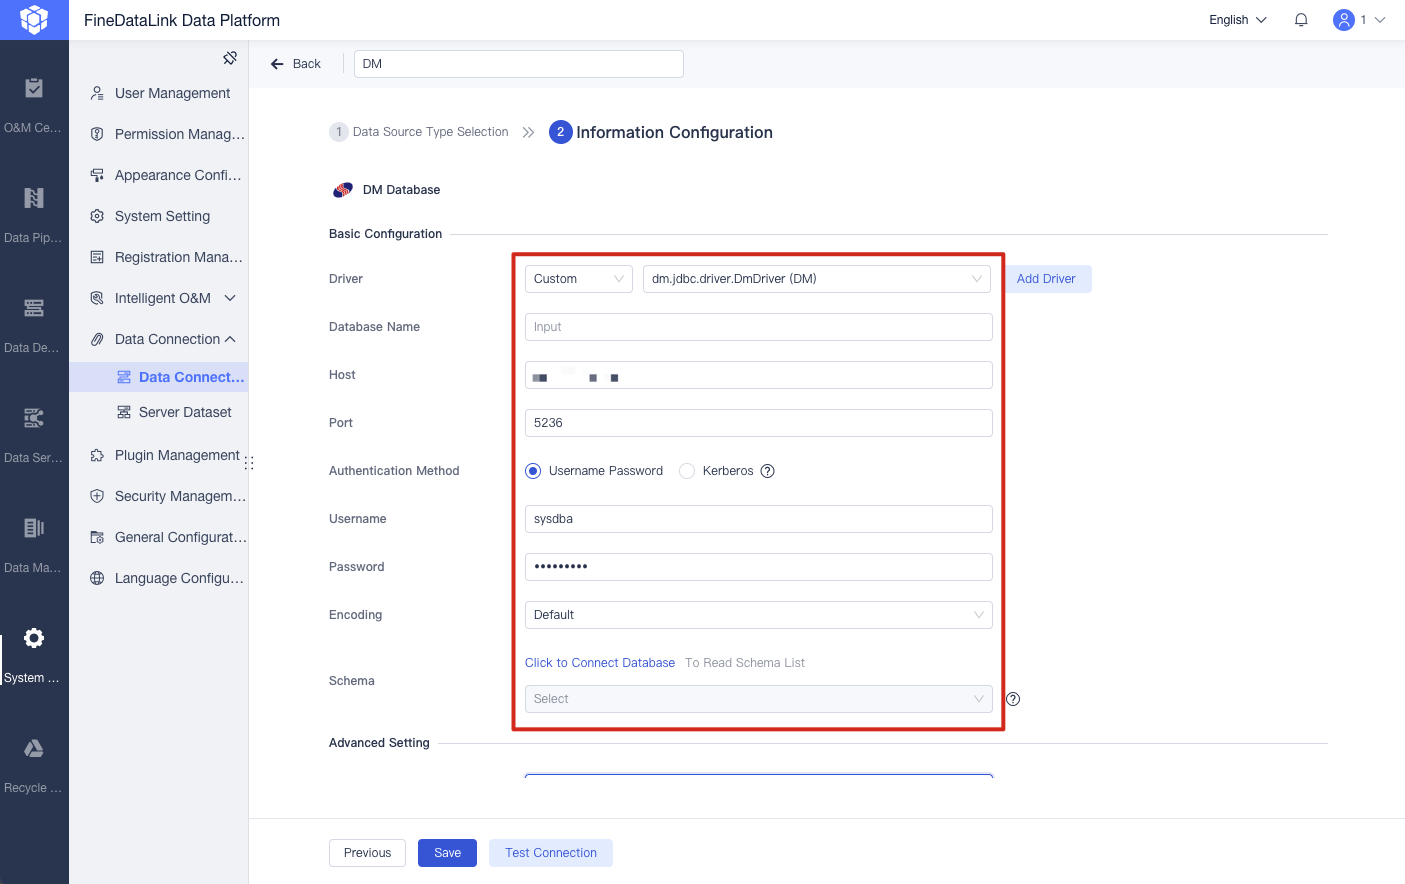Click the connection name field showing DM

pyautogui.click(x=519, y=64)
